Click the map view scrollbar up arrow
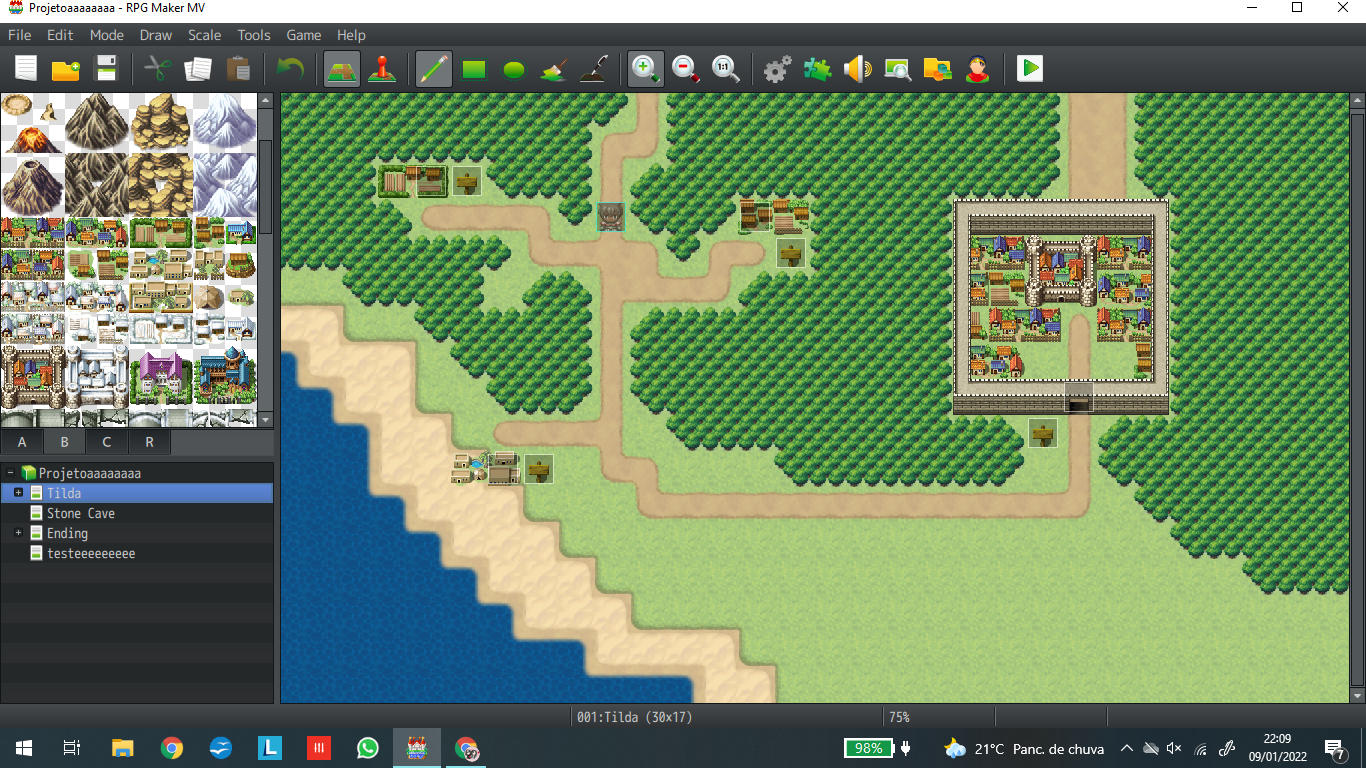 click(x=1357, y=101)
